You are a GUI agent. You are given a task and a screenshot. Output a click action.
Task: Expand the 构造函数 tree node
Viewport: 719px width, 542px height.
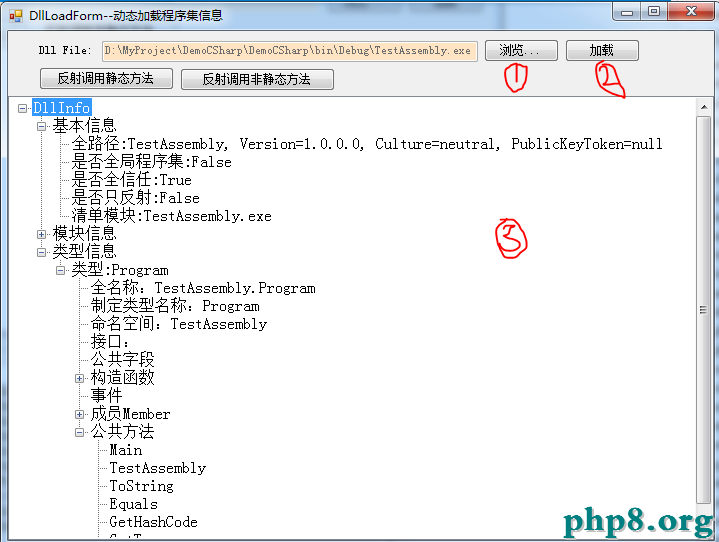coord(79,378)
